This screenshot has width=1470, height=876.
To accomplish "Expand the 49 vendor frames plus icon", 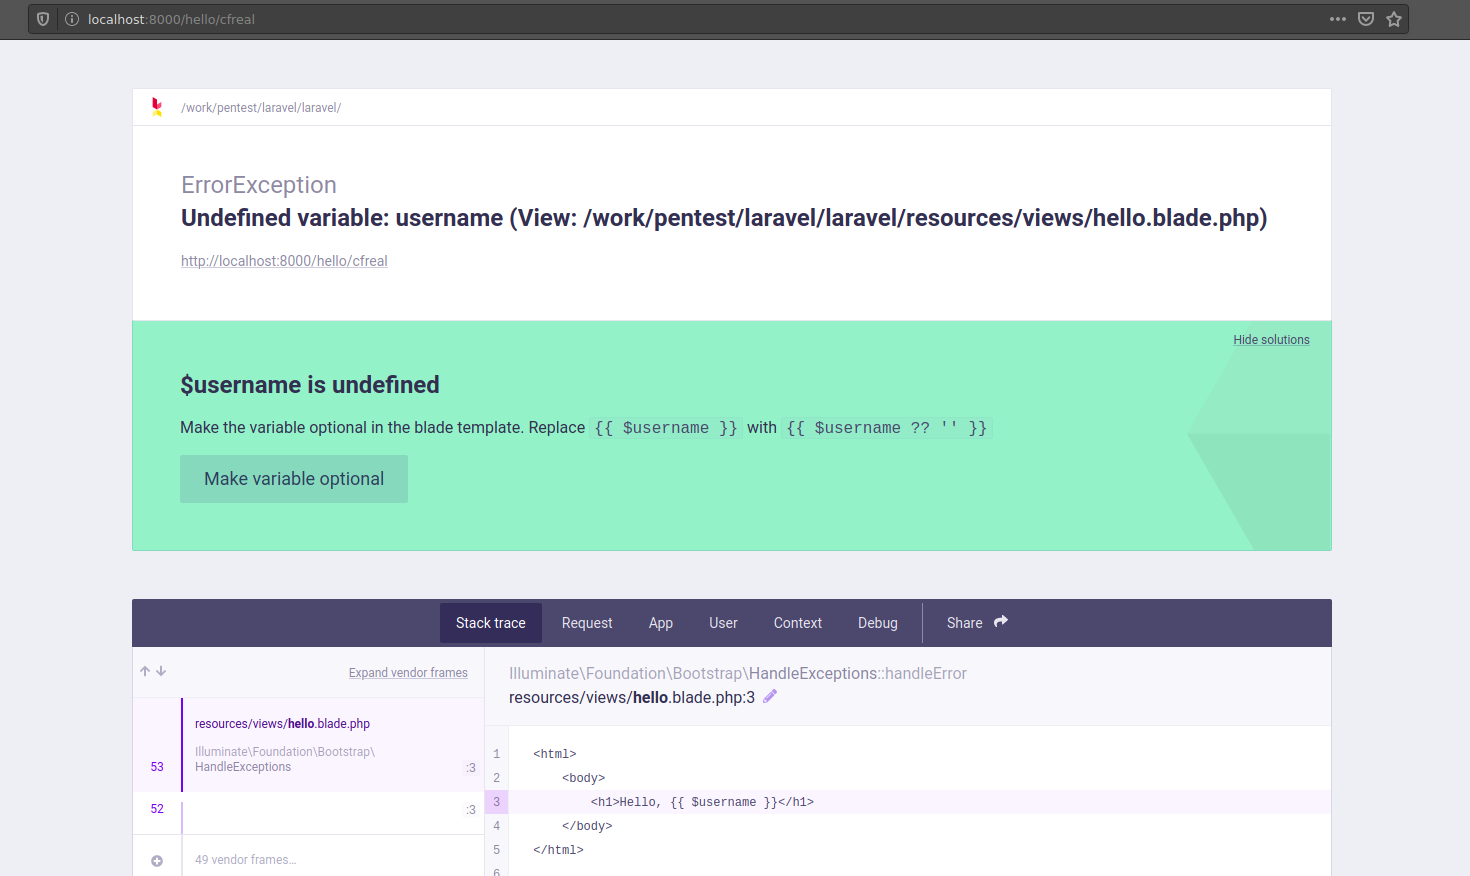I will (x=157, y=861).
